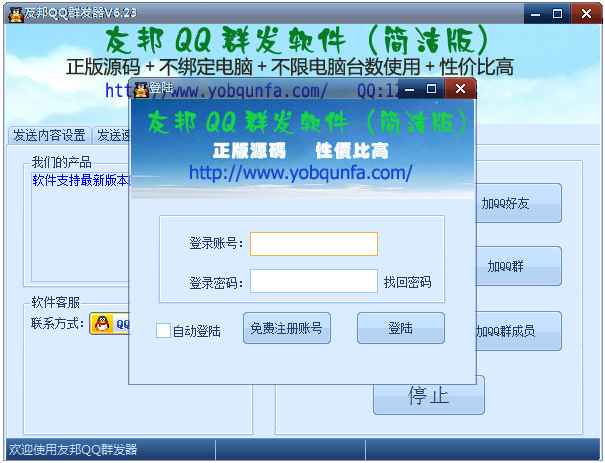This screenshot has height=463, width=605.
Task: Click the 登录密码 label
Action: pyautogui.click(x=216, y=283)
